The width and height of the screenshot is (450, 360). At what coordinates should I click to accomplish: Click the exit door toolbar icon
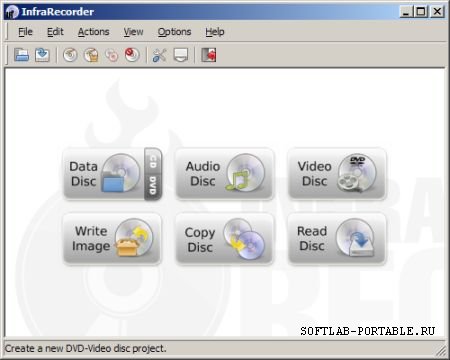click(209, 55)
